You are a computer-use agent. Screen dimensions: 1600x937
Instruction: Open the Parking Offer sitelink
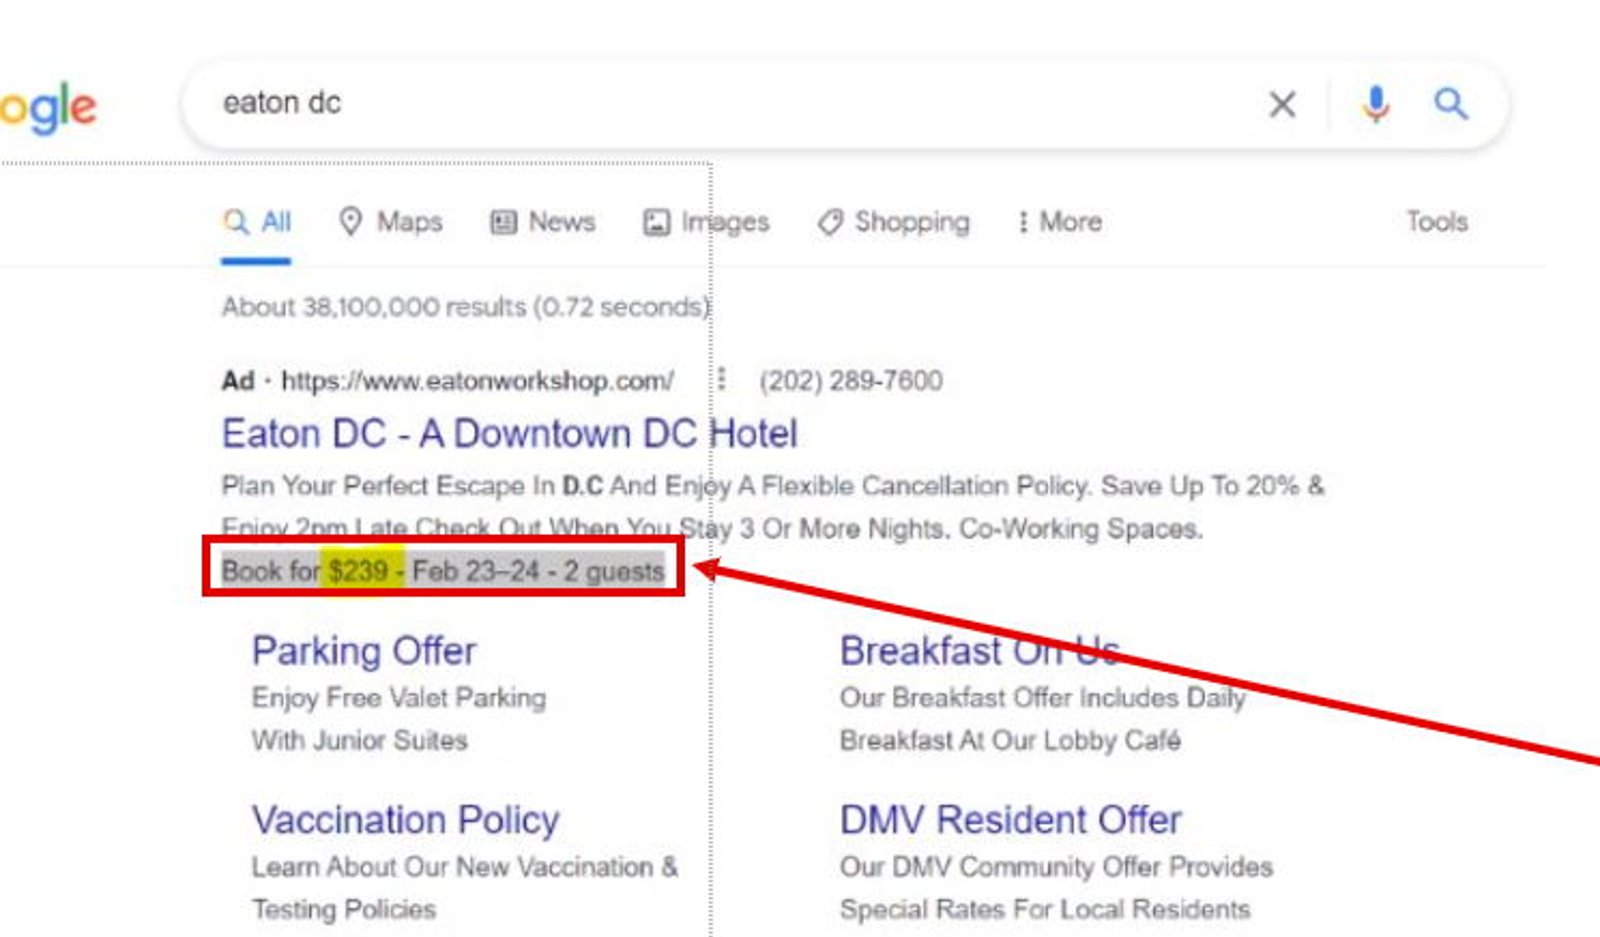tap(364, 651)
